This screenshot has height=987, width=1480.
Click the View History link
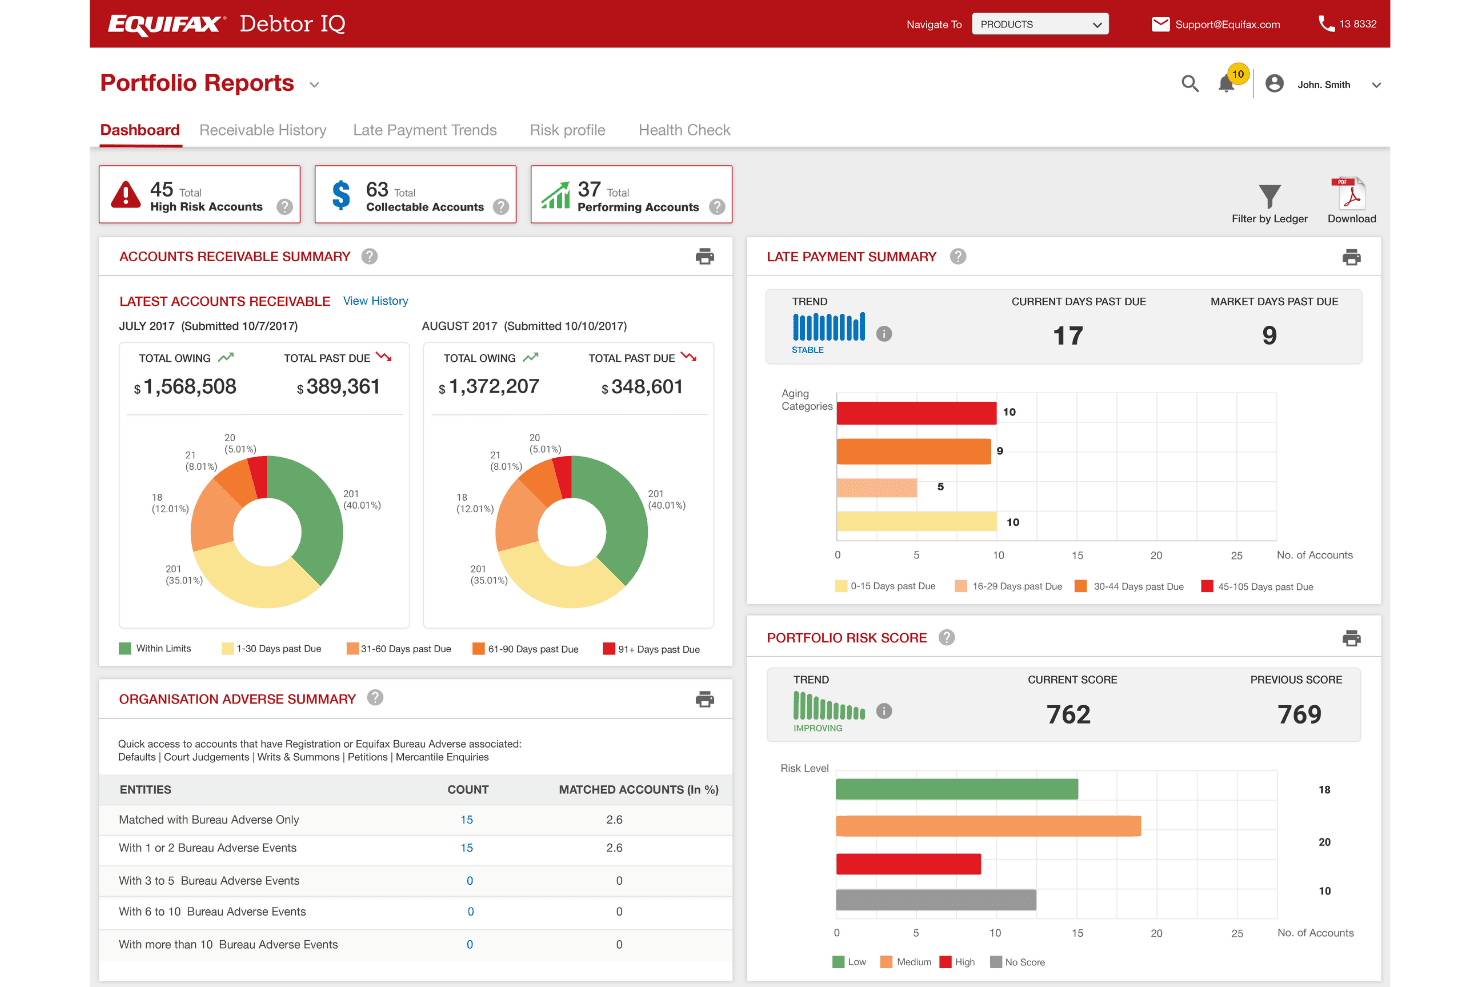point(376,301)
